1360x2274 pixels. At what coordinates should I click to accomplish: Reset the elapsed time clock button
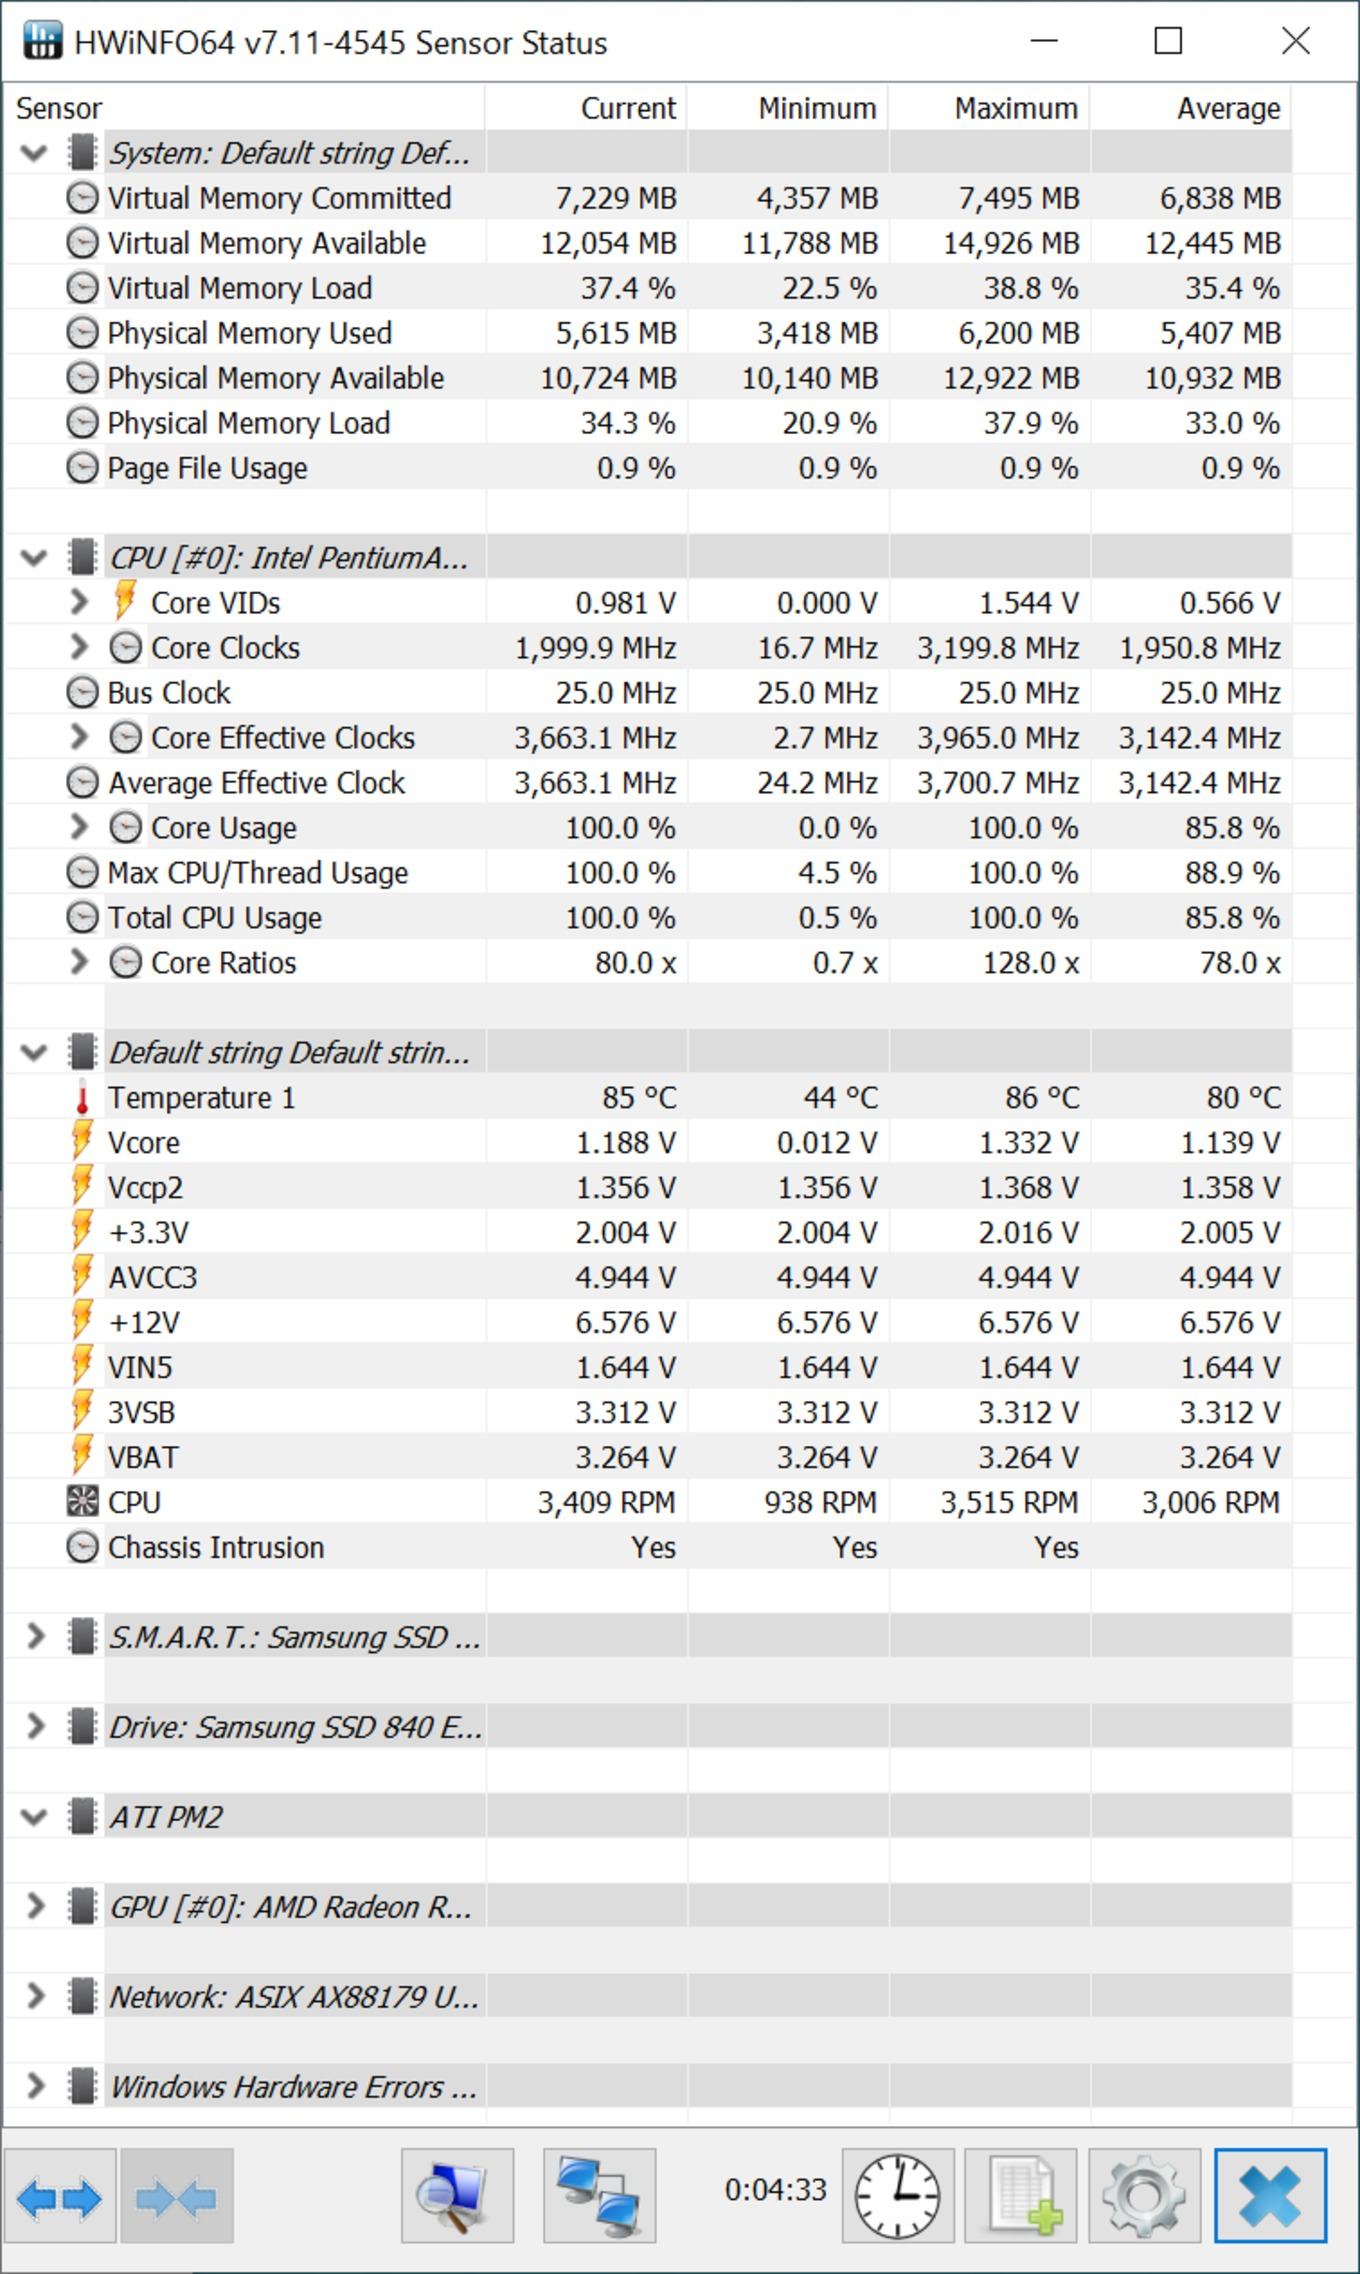coord(898,2196)
